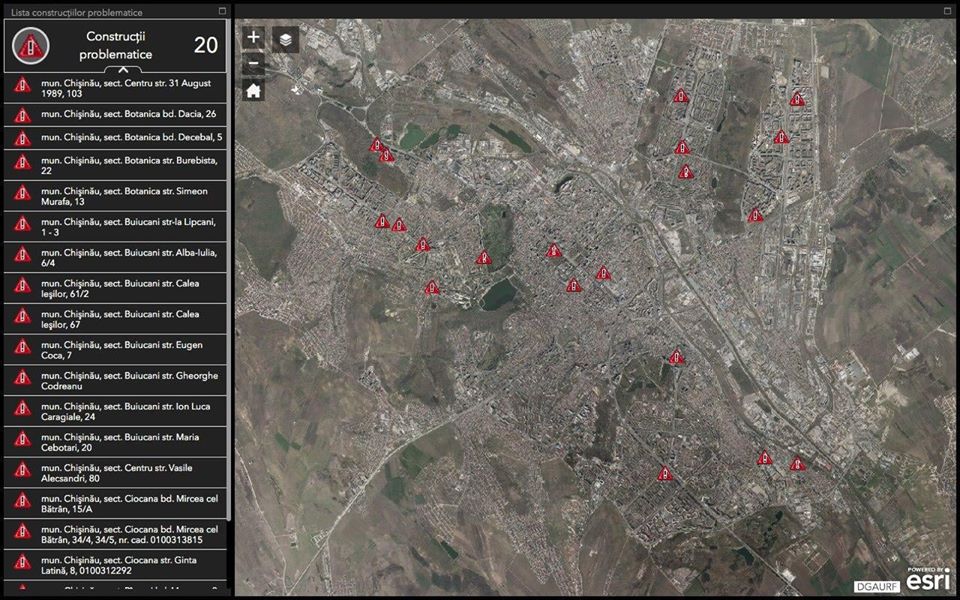Open the map layers list
960x600 pixels.
click(x=286, y=40)
